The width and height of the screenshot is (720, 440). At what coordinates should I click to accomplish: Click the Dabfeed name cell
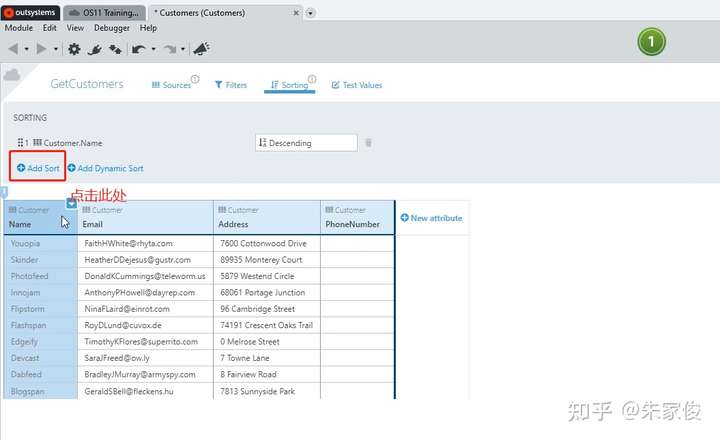tap(41, 374)
